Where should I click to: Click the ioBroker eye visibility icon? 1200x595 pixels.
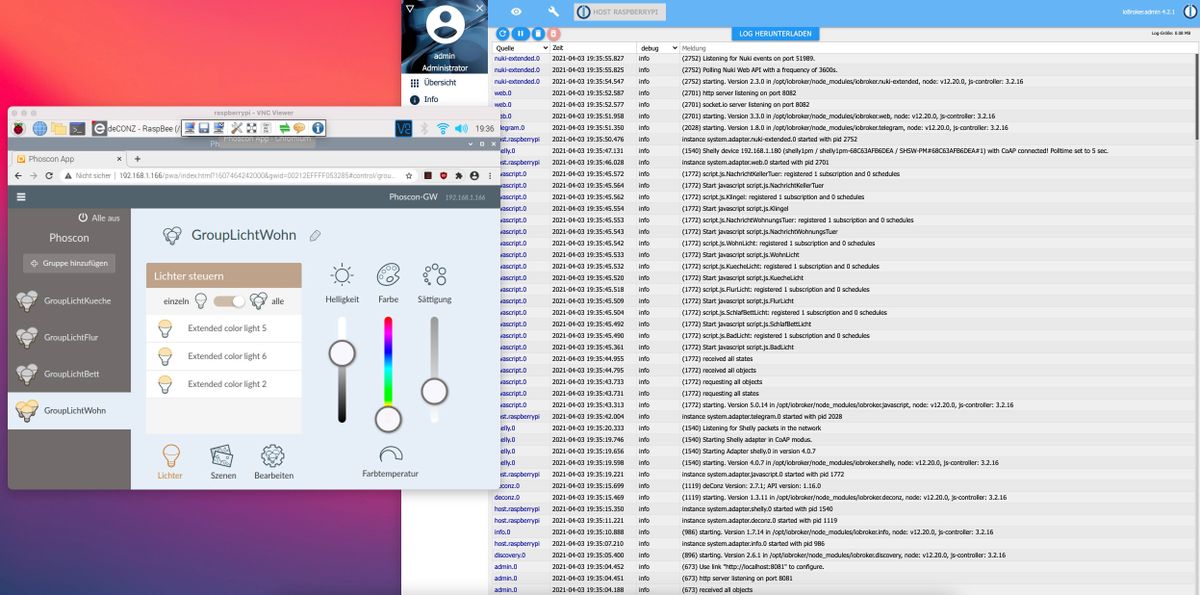tap(516, 11)
